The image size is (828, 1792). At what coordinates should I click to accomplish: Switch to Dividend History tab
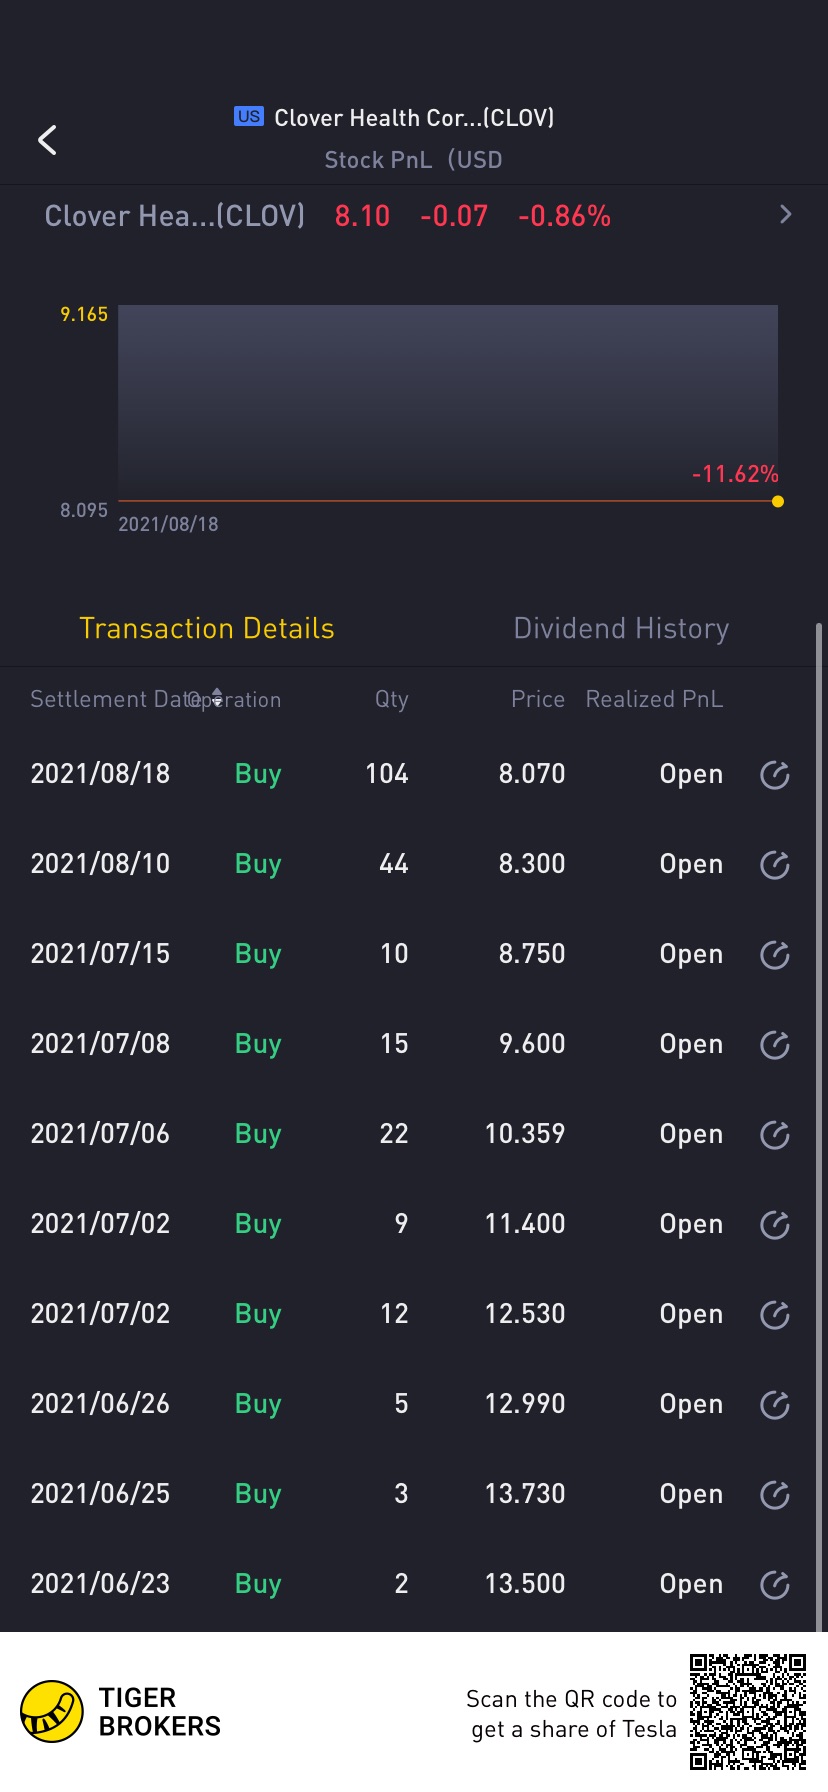click(x=621, y=629)
